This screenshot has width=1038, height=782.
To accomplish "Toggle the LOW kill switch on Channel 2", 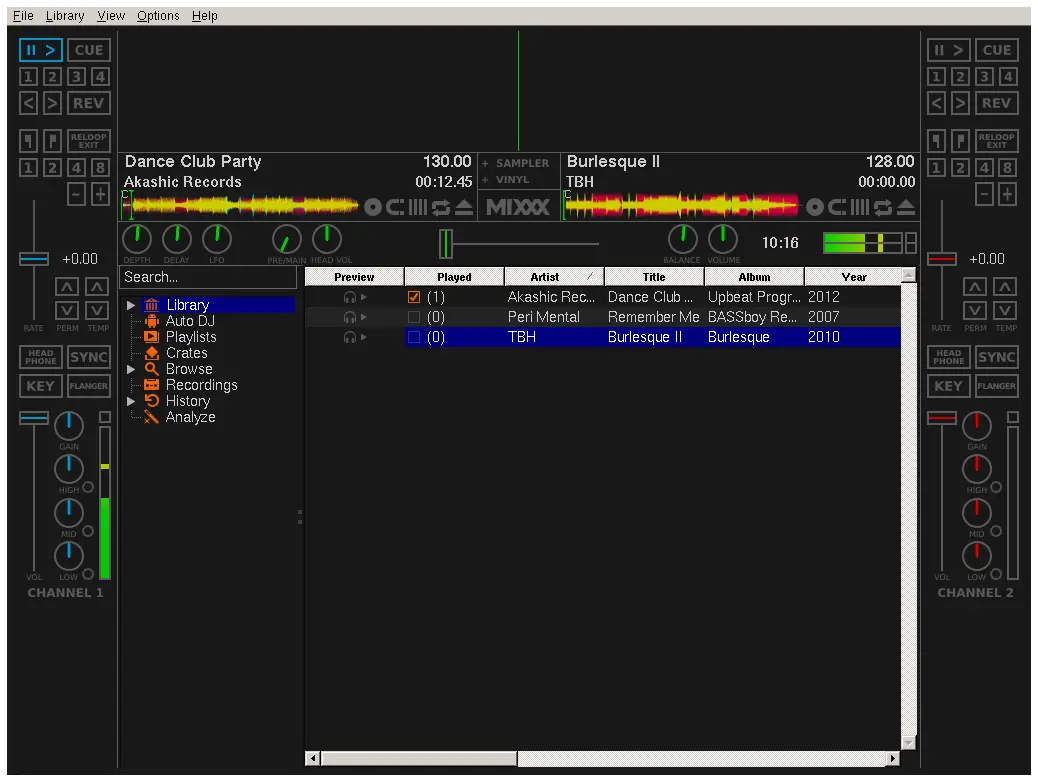I will 996,574.
